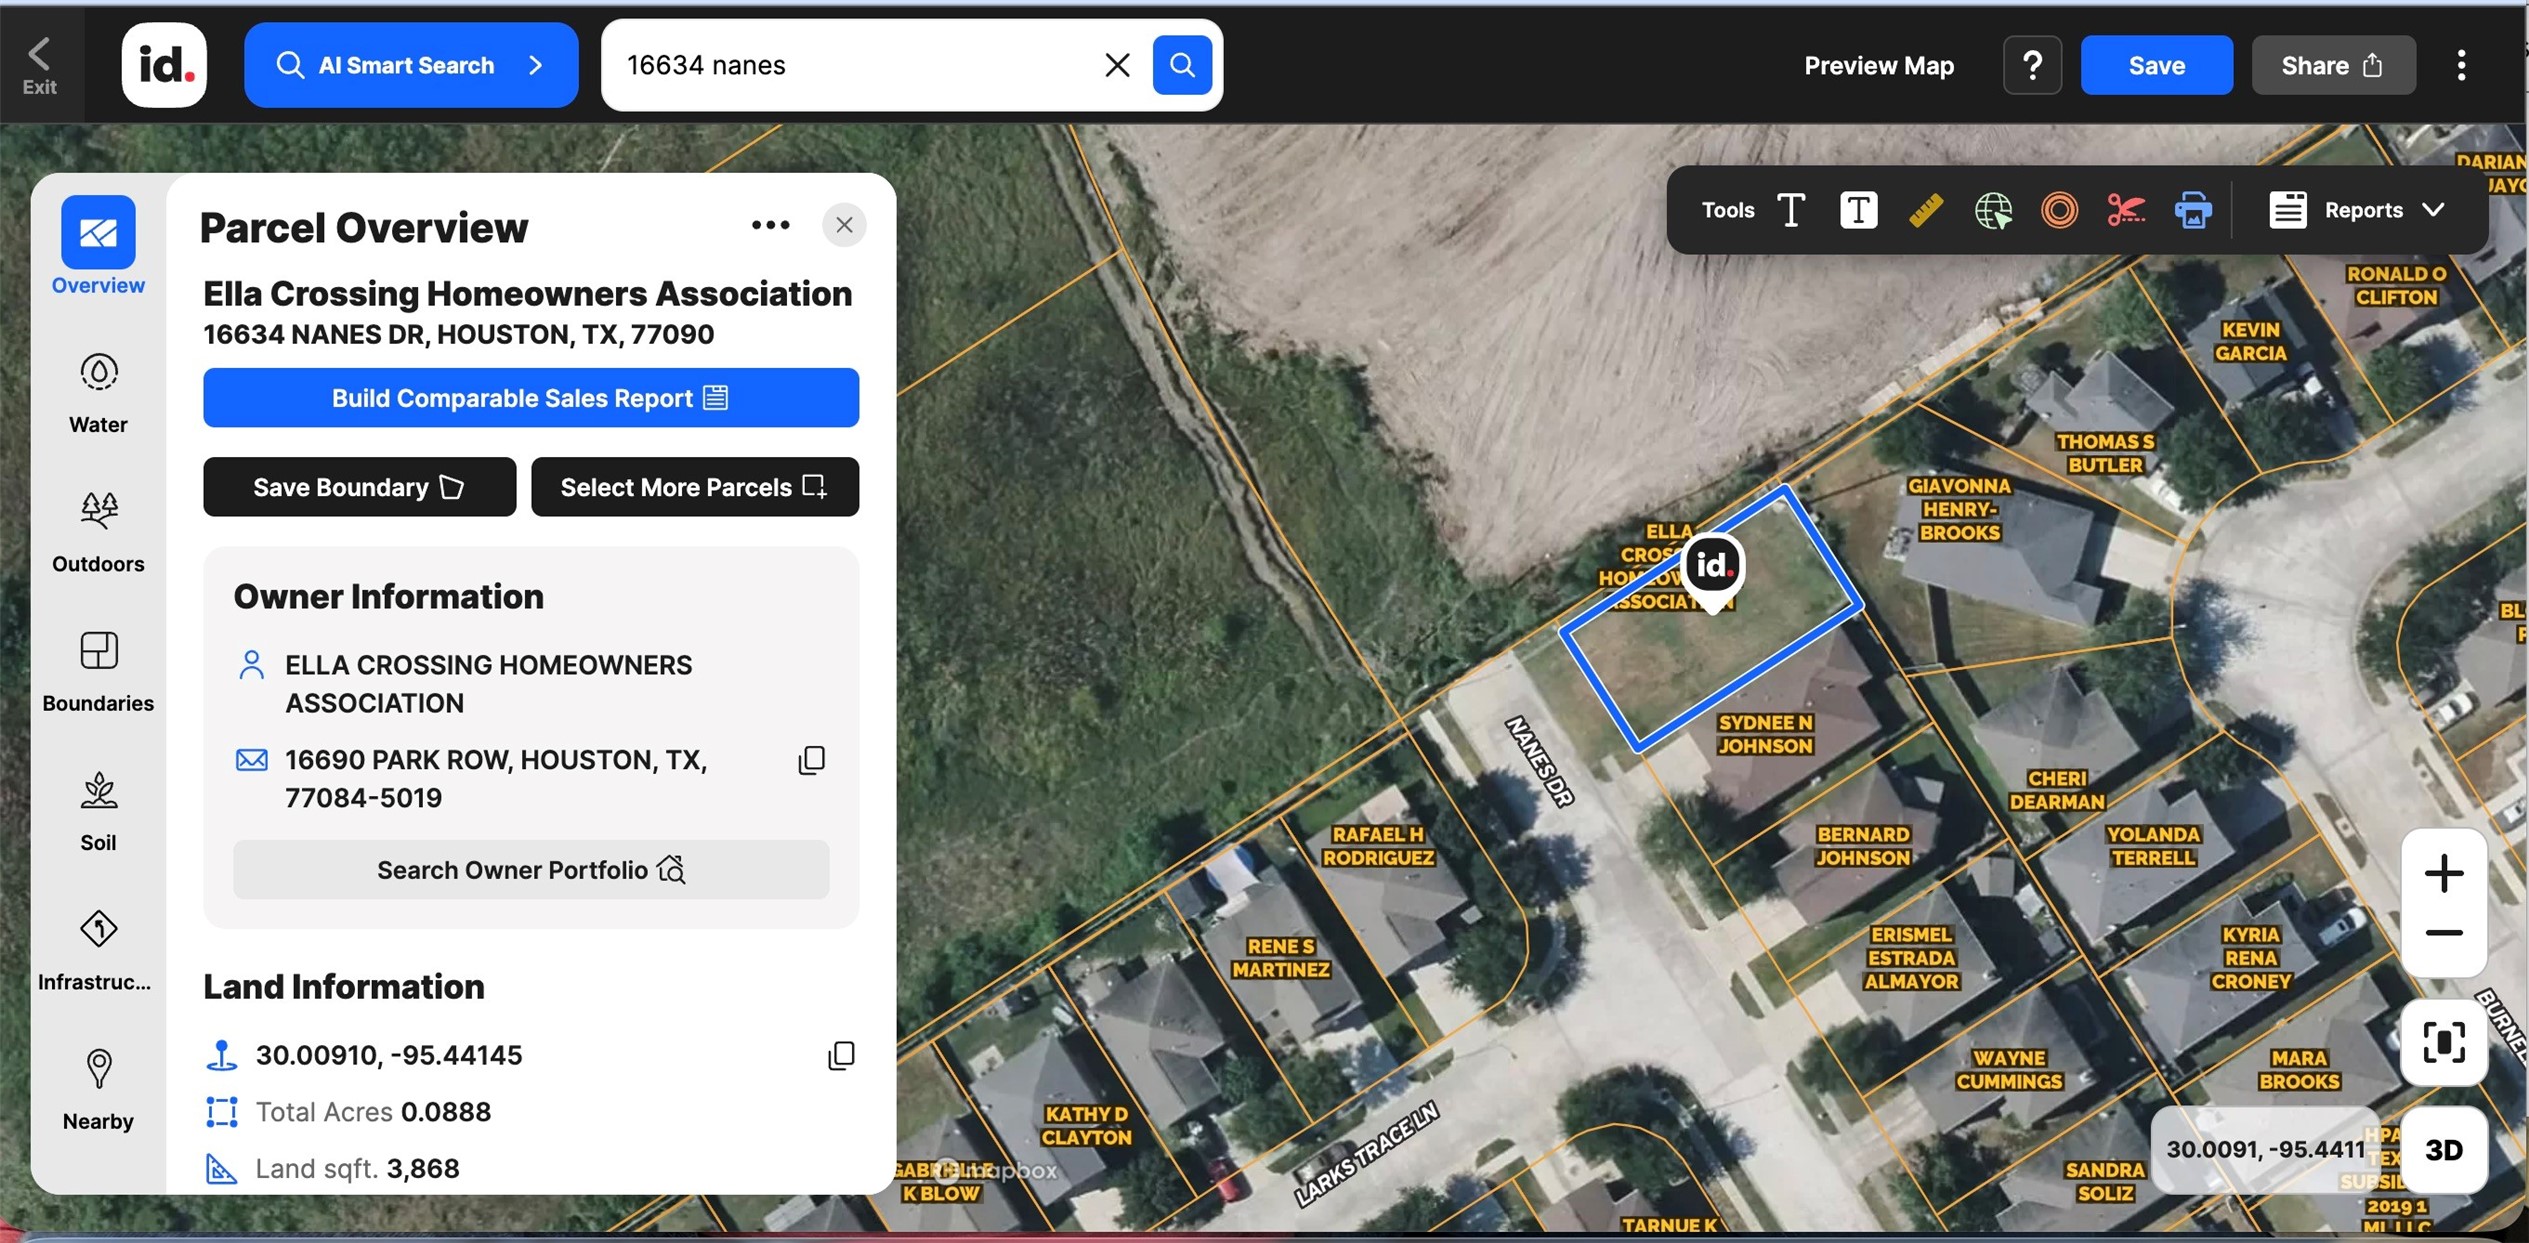
Task: Click the id. logo
Action: 165,65
